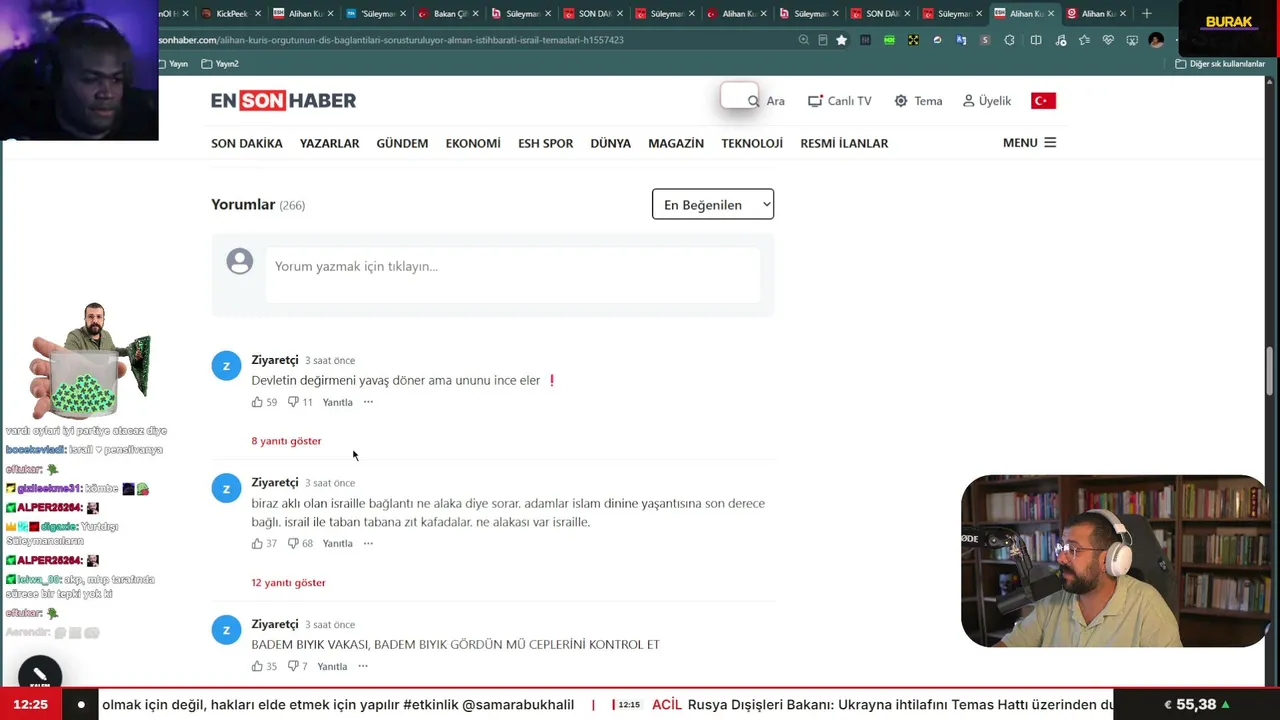Image resolution: width=1280 pixels, height=720 pixels.
Task: Reply to the 'Devletin değirmeni' comment
Action: 337,402
